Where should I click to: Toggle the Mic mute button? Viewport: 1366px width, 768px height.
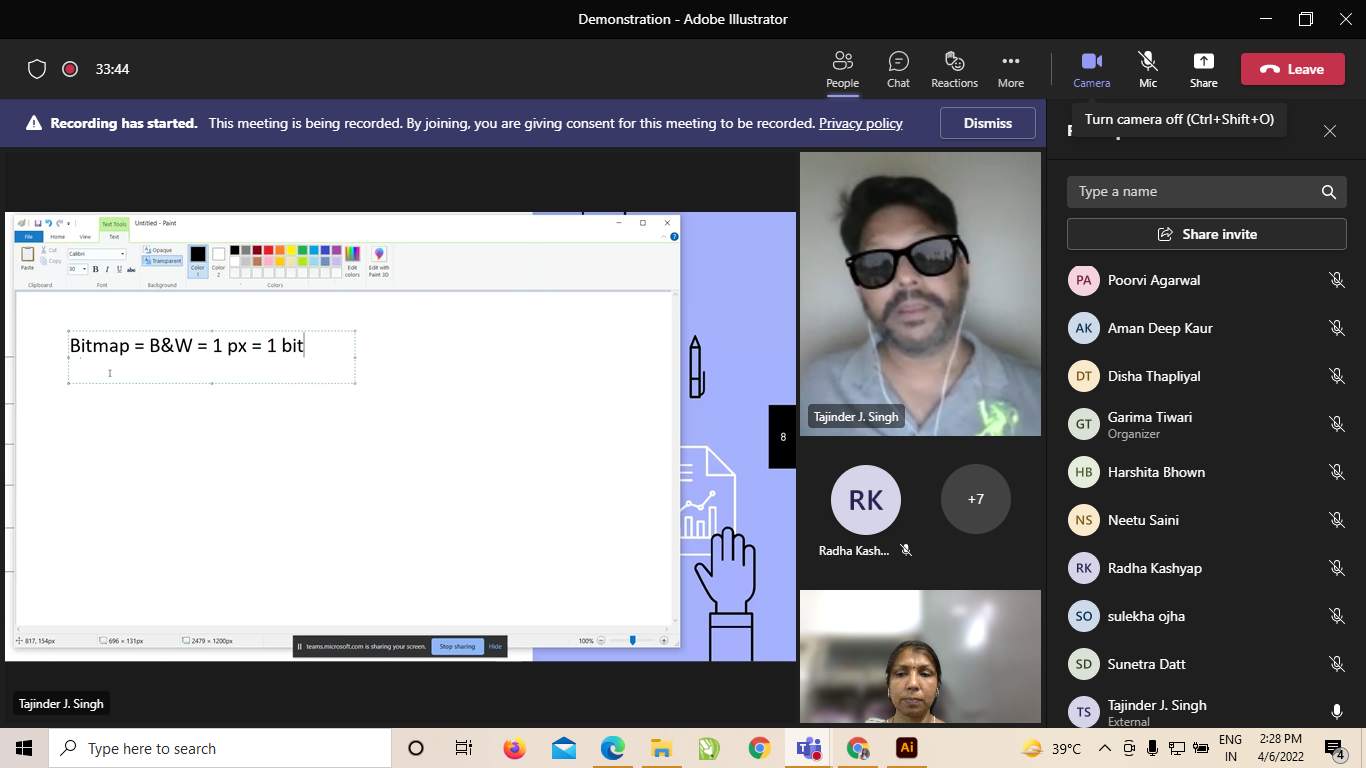pyautogui.click(x=1147, y=69)
